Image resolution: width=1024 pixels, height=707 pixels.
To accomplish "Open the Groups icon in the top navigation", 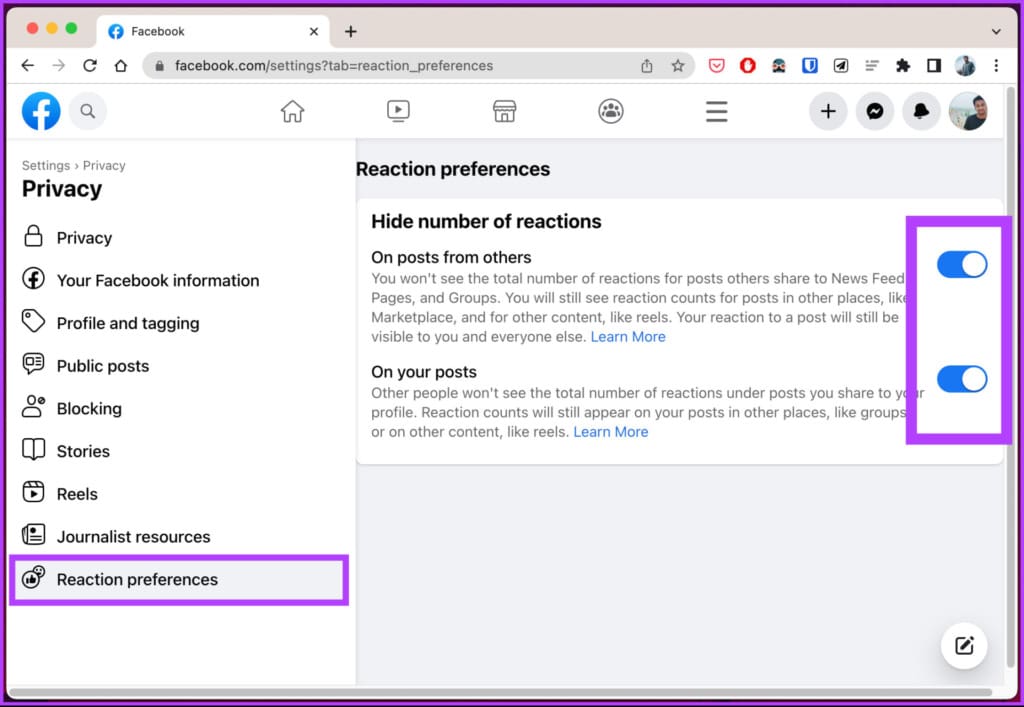I will [611, 112].
